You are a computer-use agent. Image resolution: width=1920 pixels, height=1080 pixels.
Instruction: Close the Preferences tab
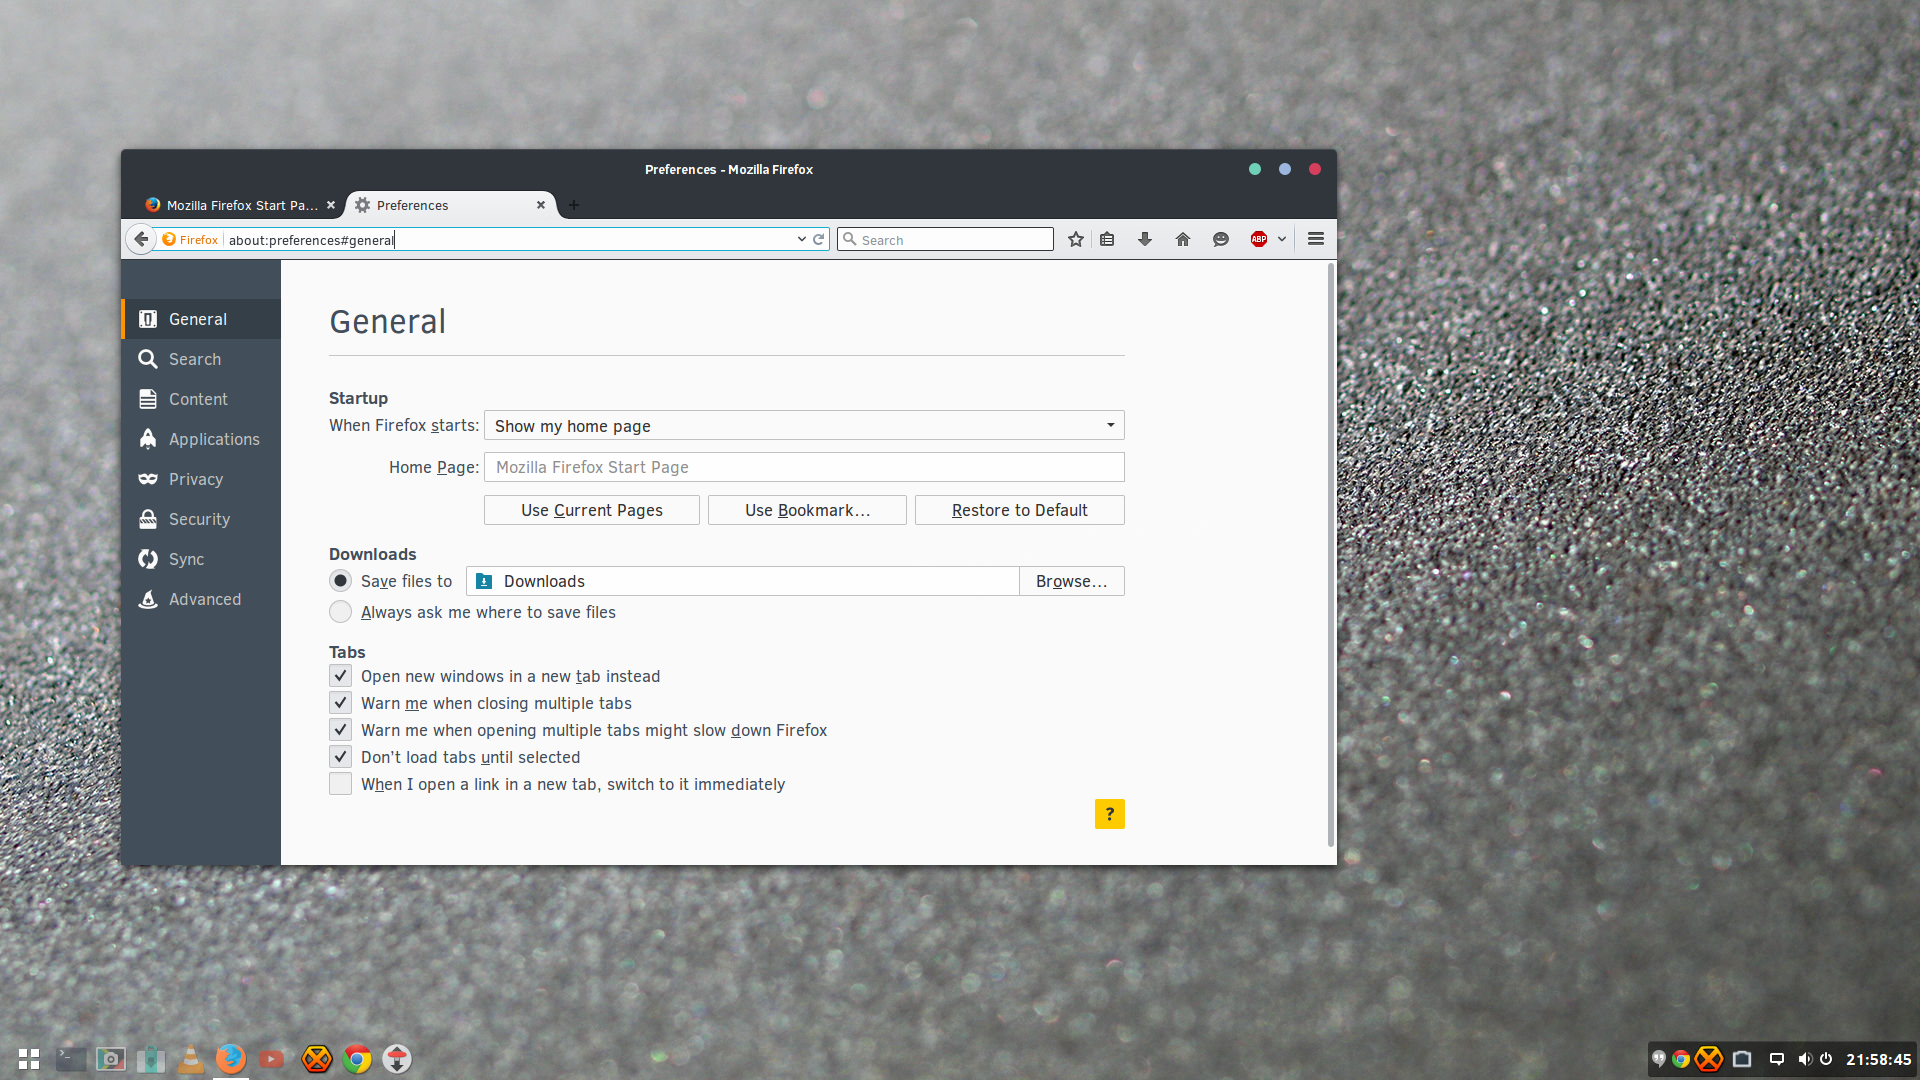point(541,205)
